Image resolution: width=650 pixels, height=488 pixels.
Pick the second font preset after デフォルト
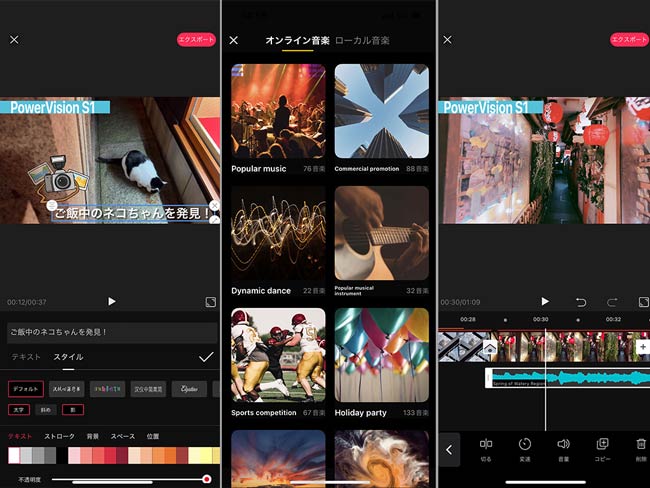tap(67, 389)
